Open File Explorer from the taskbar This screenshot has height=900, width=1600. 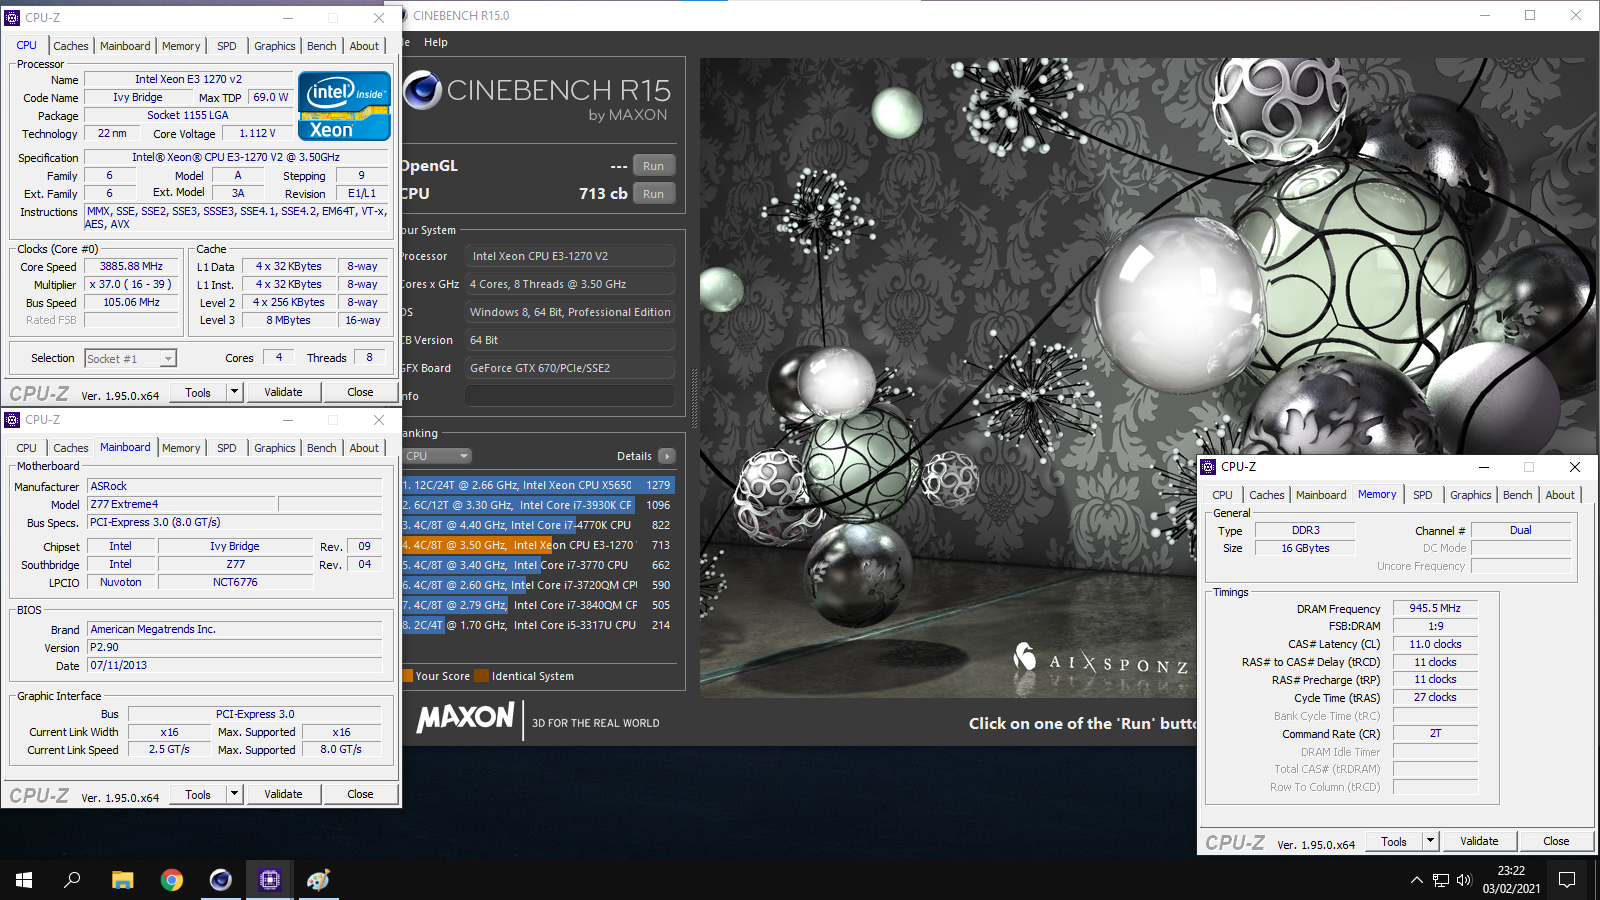[122, 880]
